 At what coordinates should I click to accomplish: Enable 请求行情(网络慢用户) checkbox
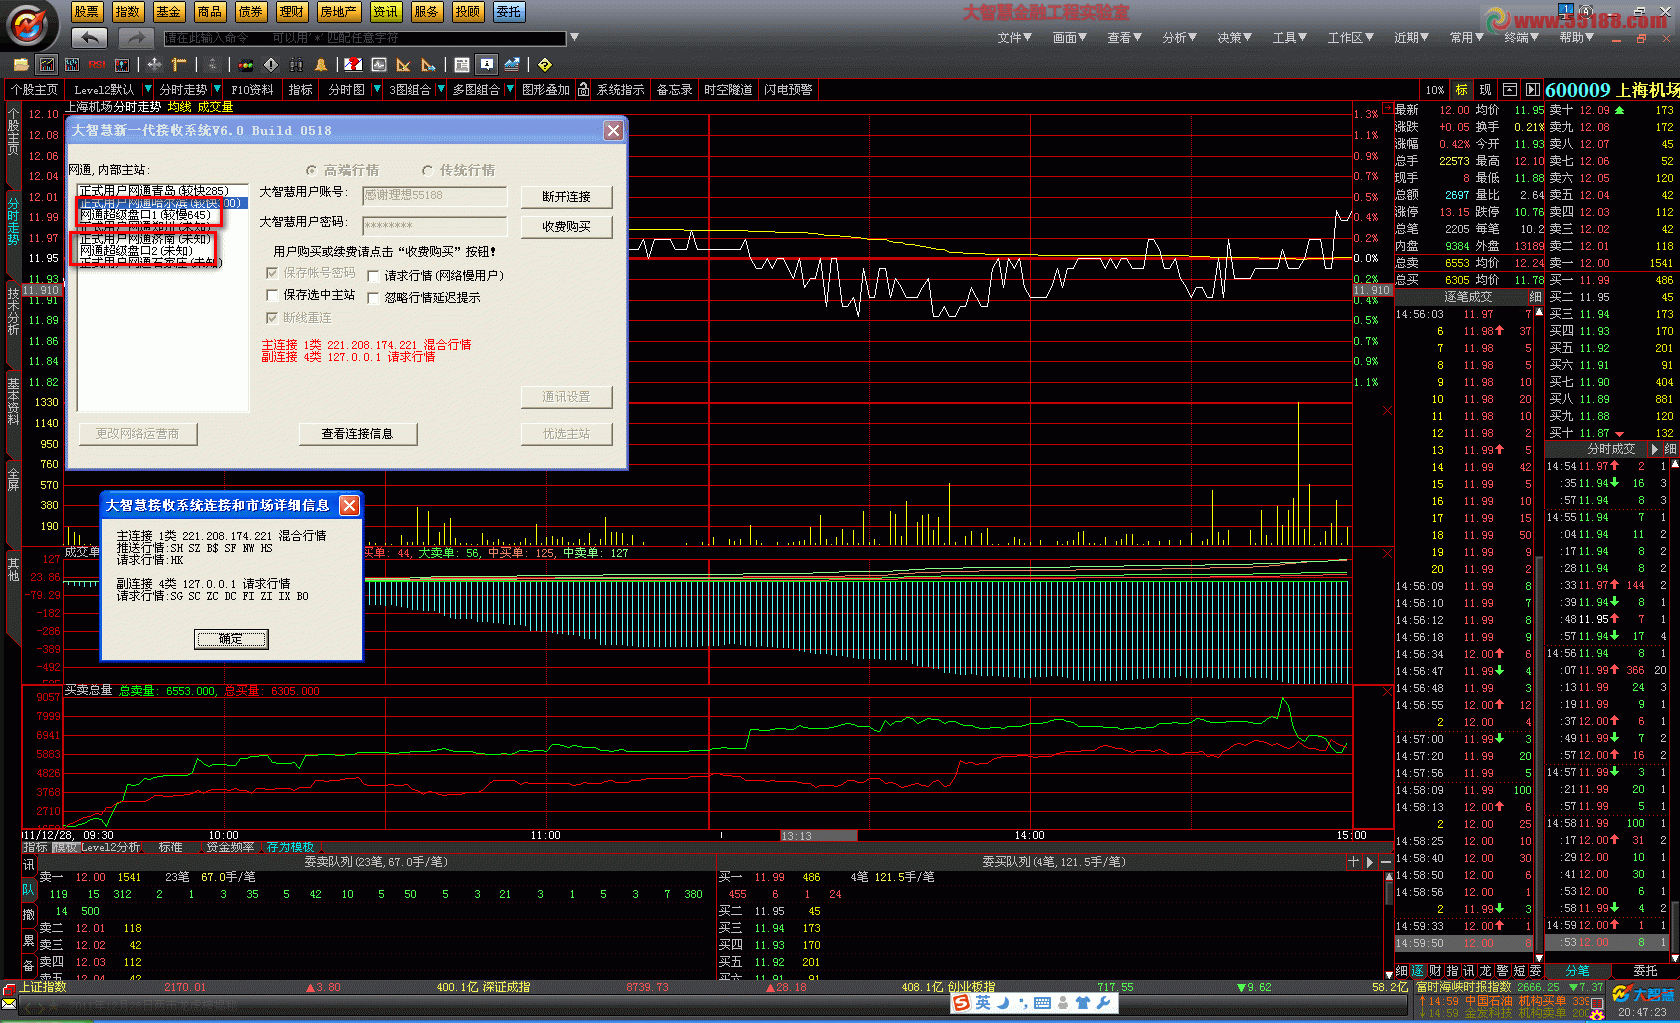click(373, 276)
